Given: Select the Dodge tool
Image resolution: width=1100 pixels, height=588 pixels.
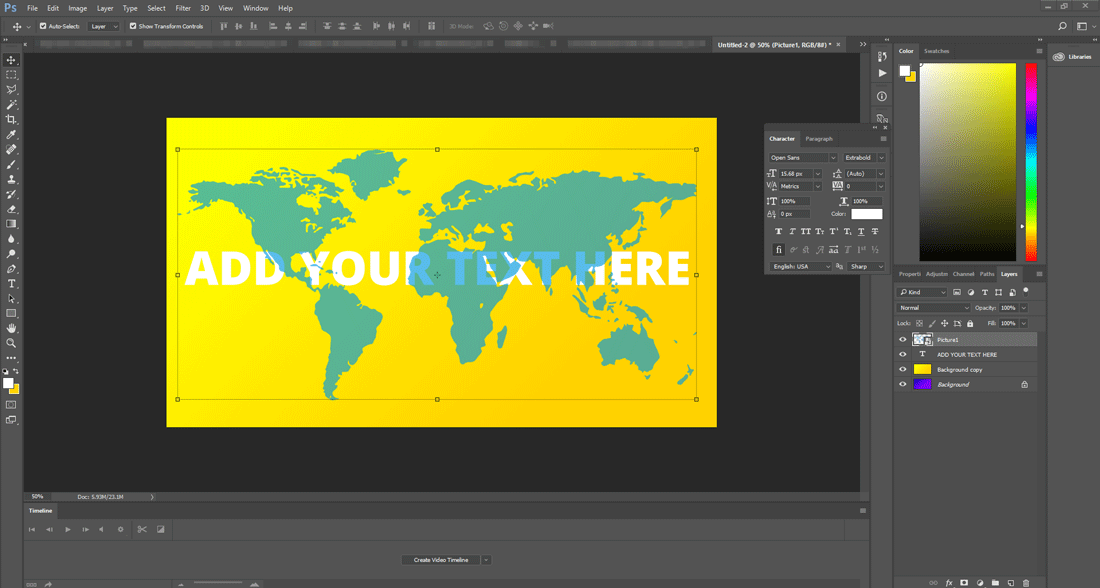Looking at the screenshot, I should point(11,254).
